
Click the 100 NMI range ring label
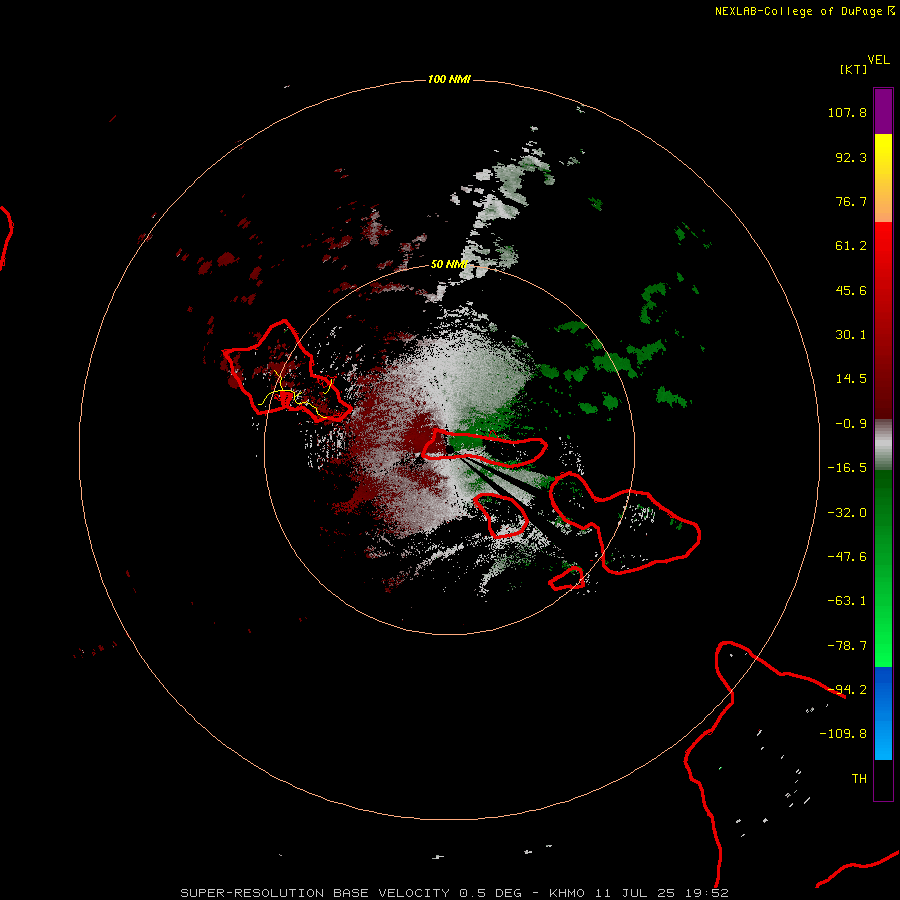(449, 79)
